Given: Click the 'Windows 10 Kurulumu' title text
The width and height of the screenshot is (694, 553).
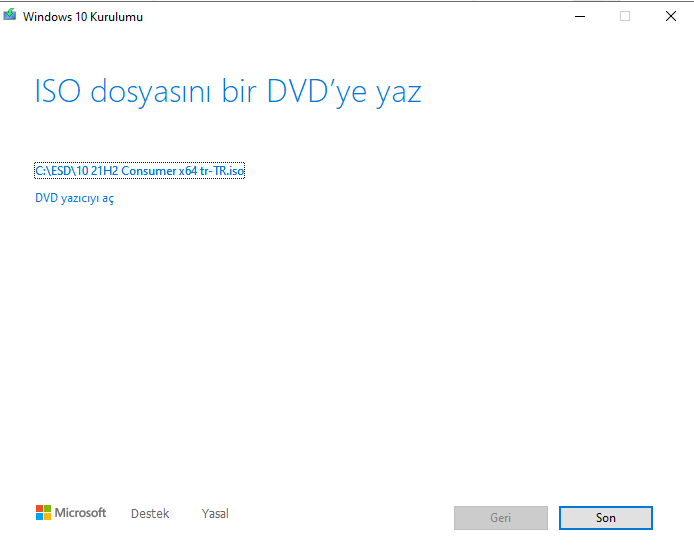Looking at the screenshot, I should (83, 17).
